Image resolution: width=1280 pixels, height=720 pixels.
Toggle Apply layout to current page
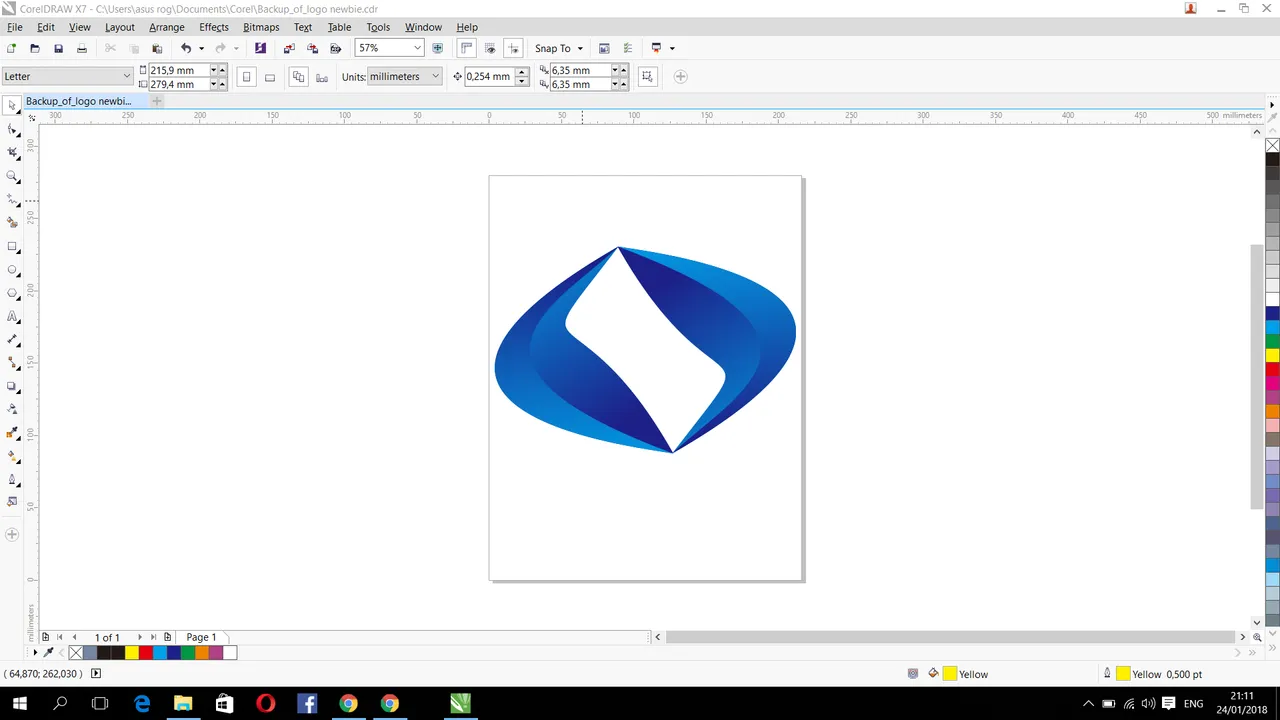tap(322, 77)
